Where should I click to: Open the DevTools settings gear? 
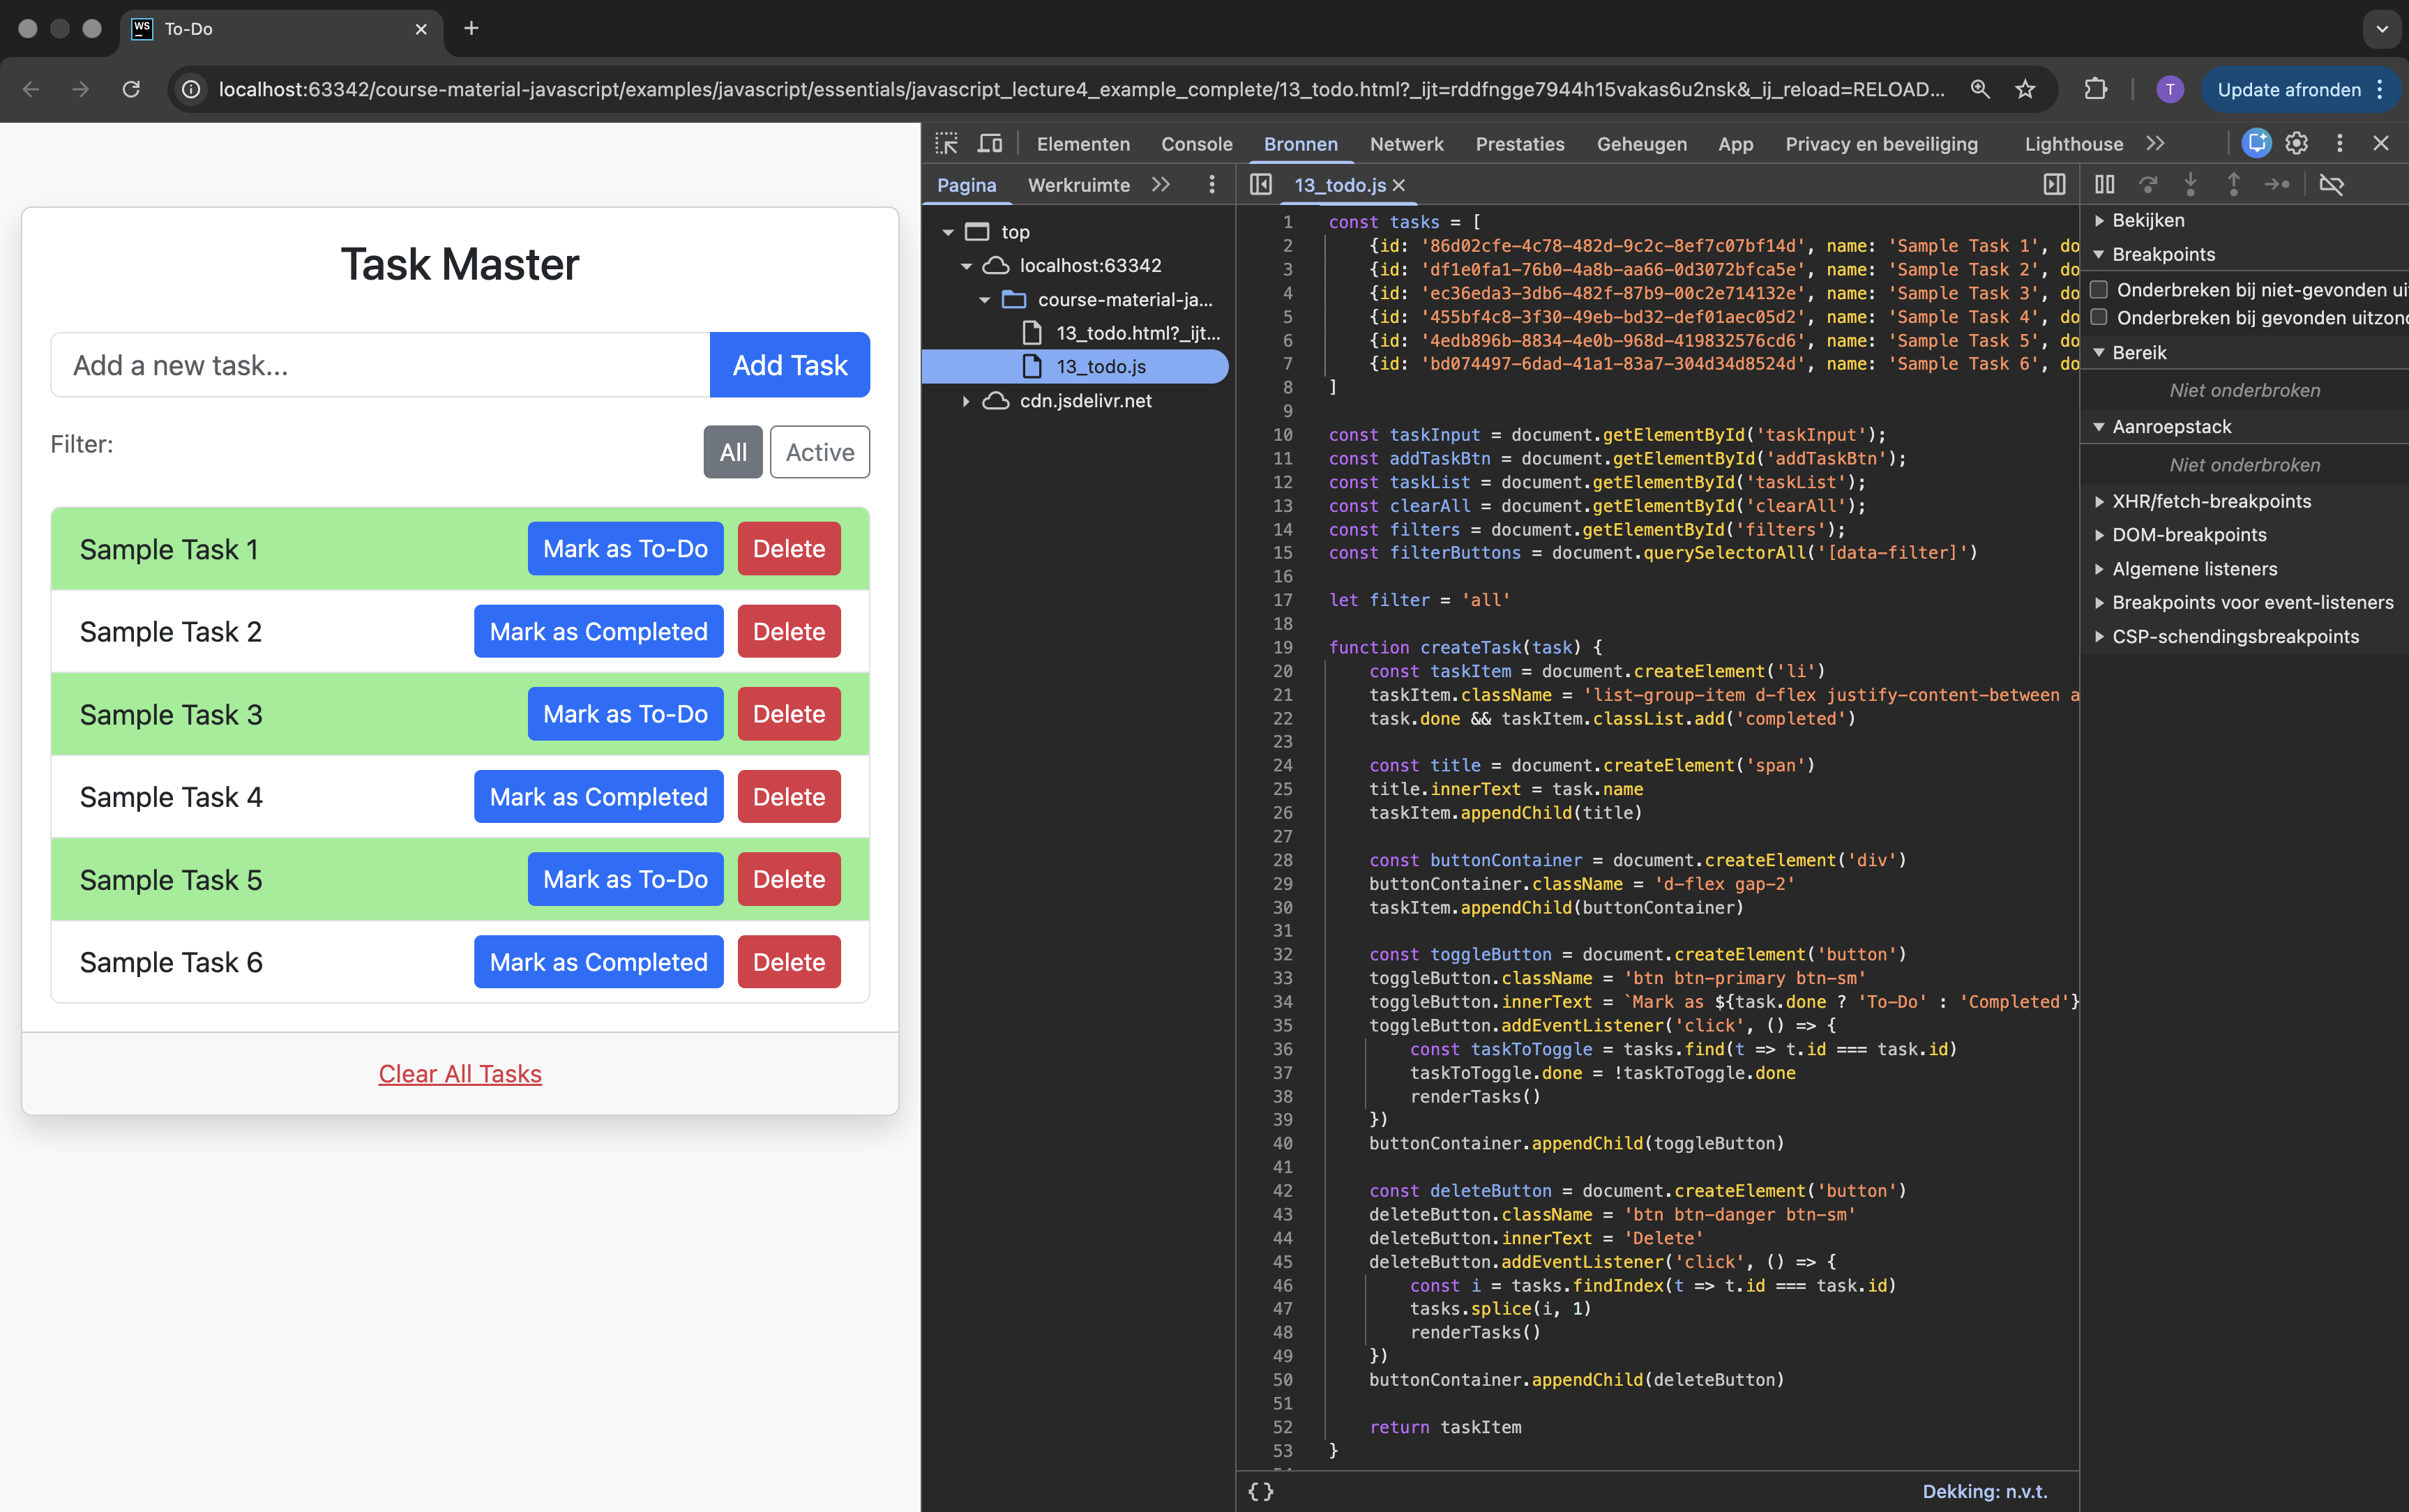click(x=2295, y=143)
